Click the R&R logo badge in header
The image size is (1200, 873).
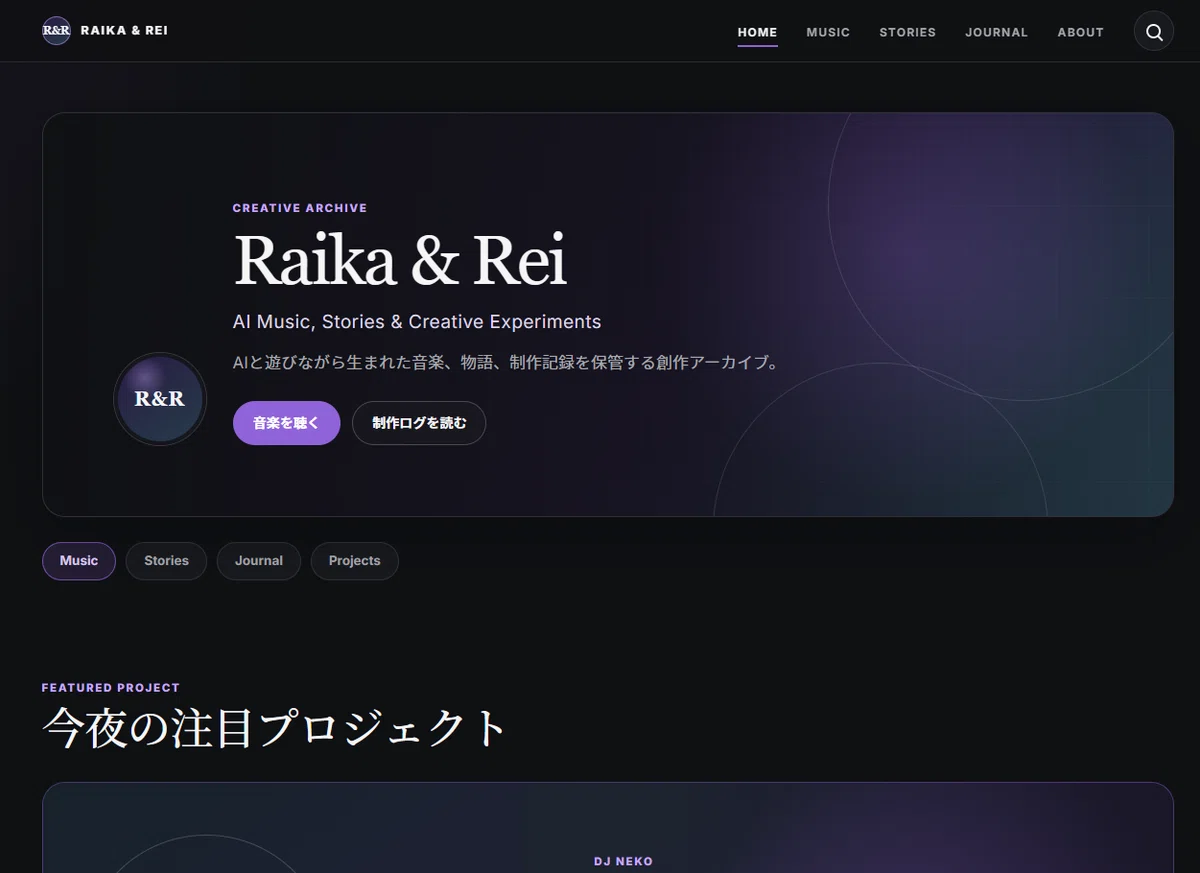[x=56, y=31]
